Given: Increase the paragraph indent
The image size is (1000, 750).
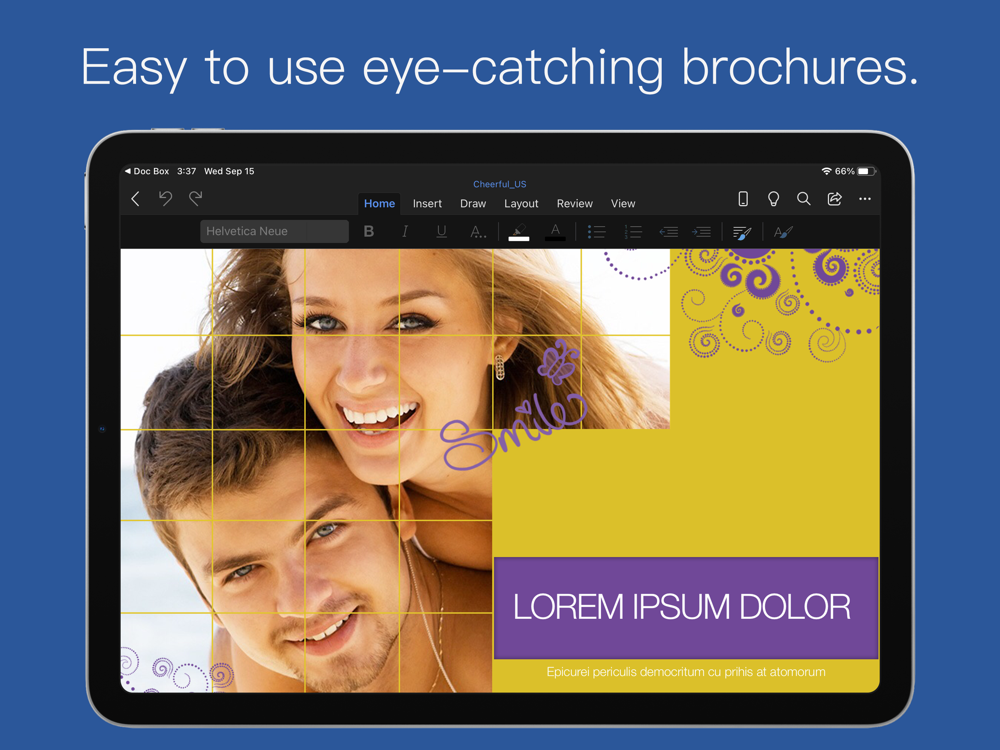Looking at the screenshot, I should (x=702, y=232).
